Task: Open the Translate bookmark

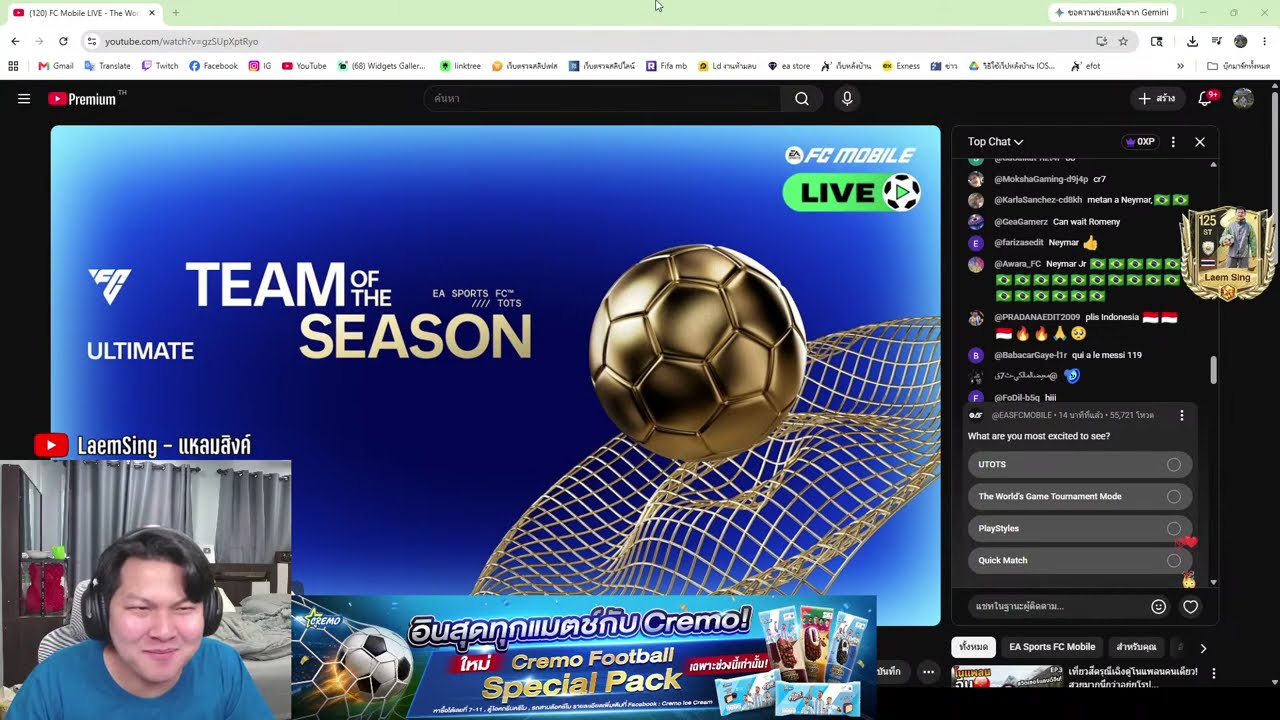Action: [107, 66]
